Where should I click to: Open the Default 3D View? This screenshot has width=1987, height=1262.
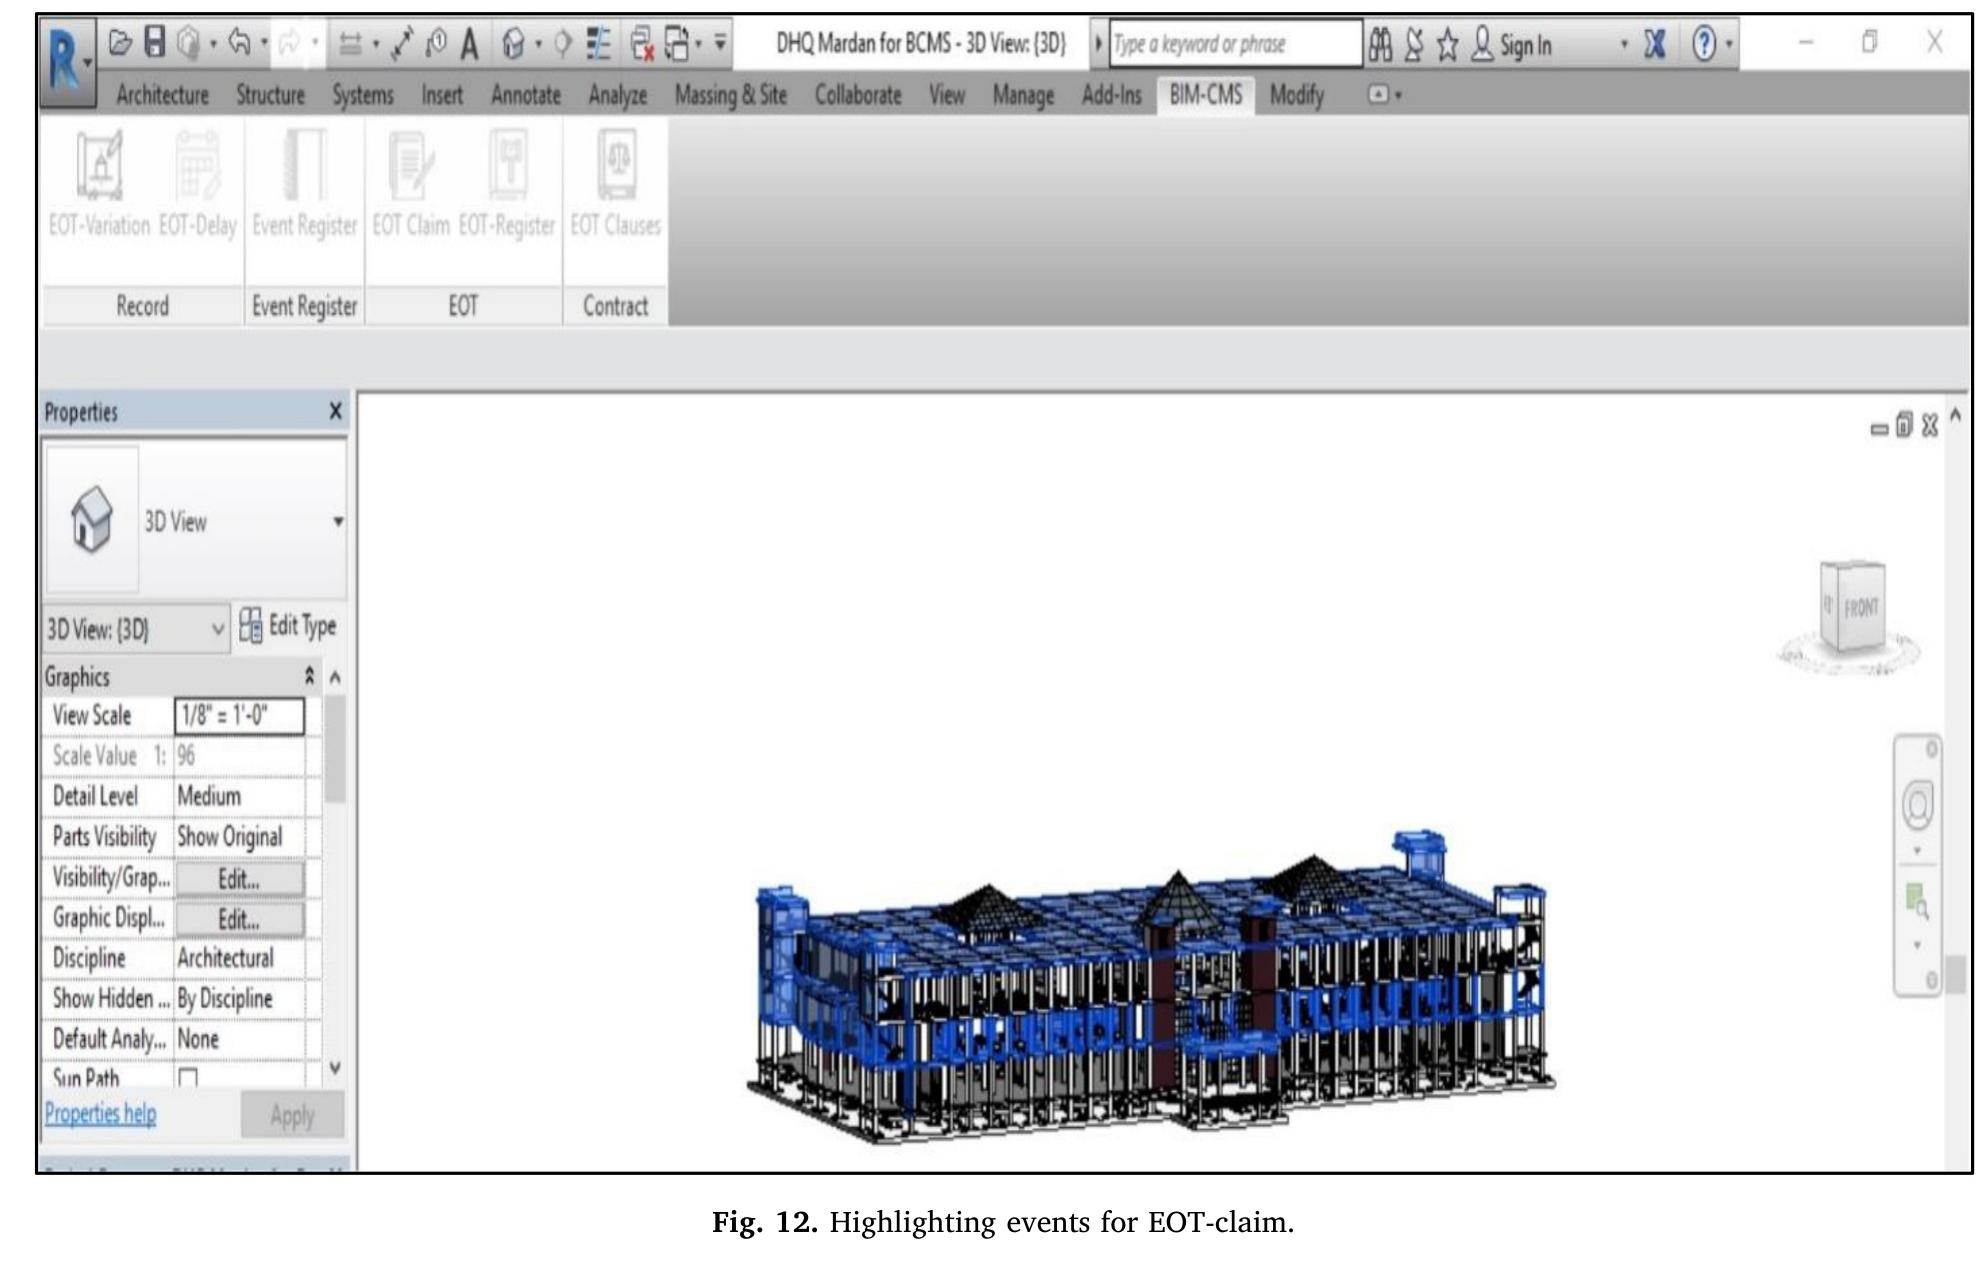515,42
